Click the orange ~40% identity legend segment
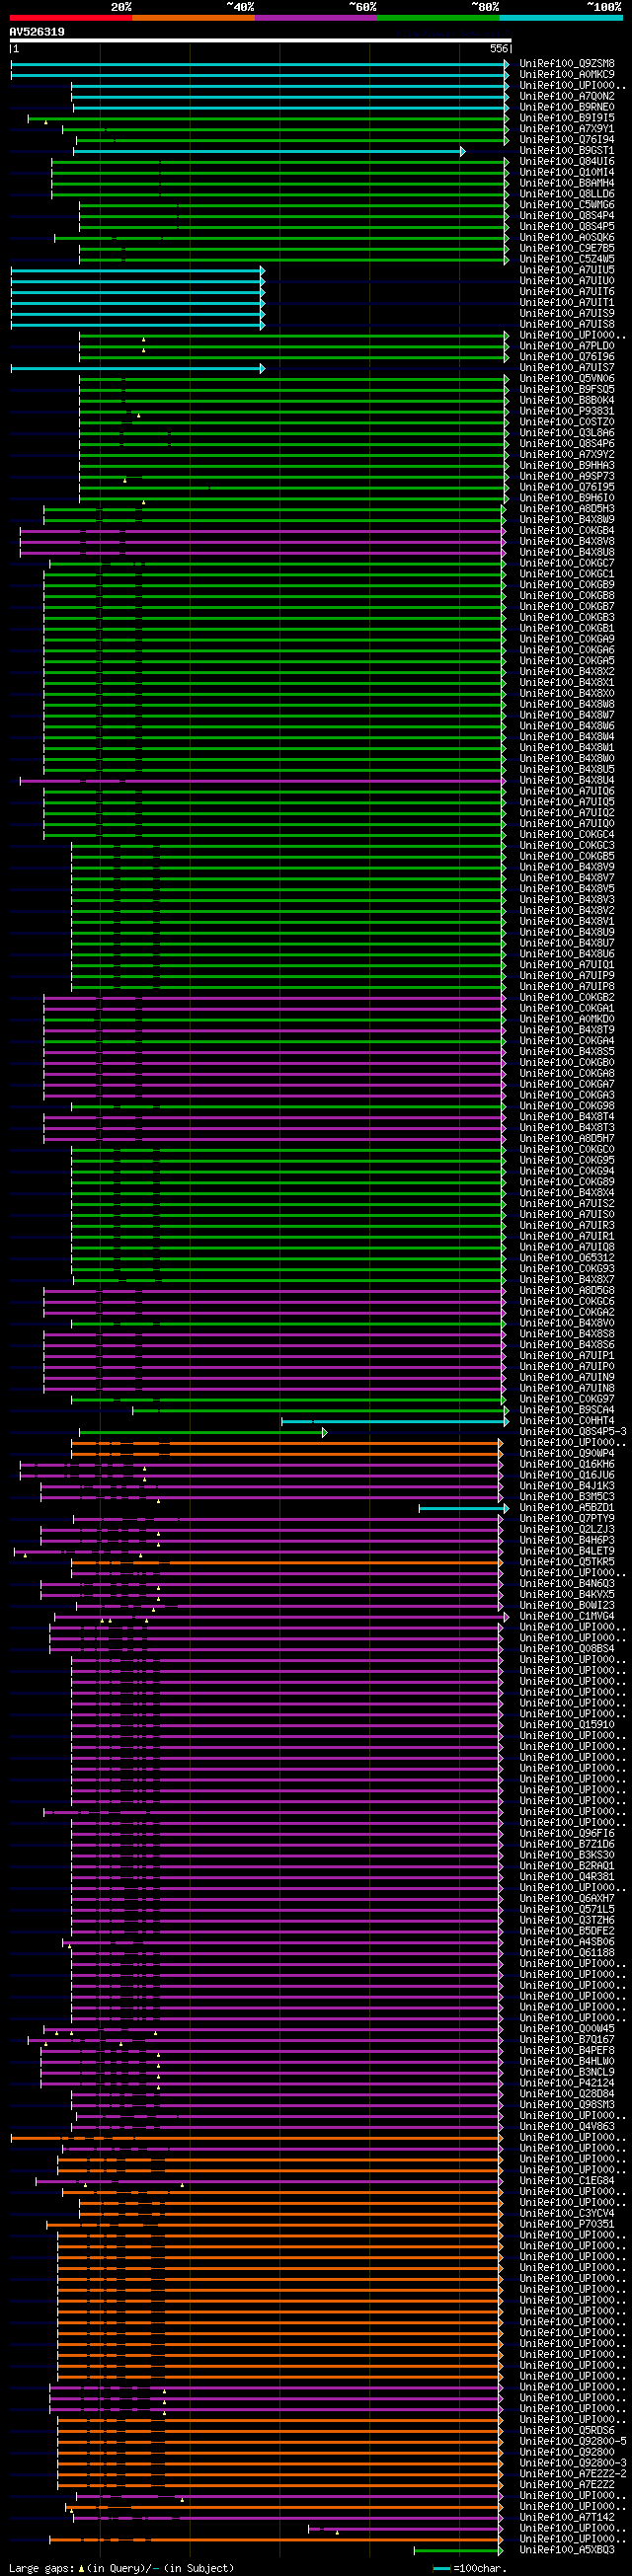Screen dimensions: 632x2576 (x=193, y=18)
